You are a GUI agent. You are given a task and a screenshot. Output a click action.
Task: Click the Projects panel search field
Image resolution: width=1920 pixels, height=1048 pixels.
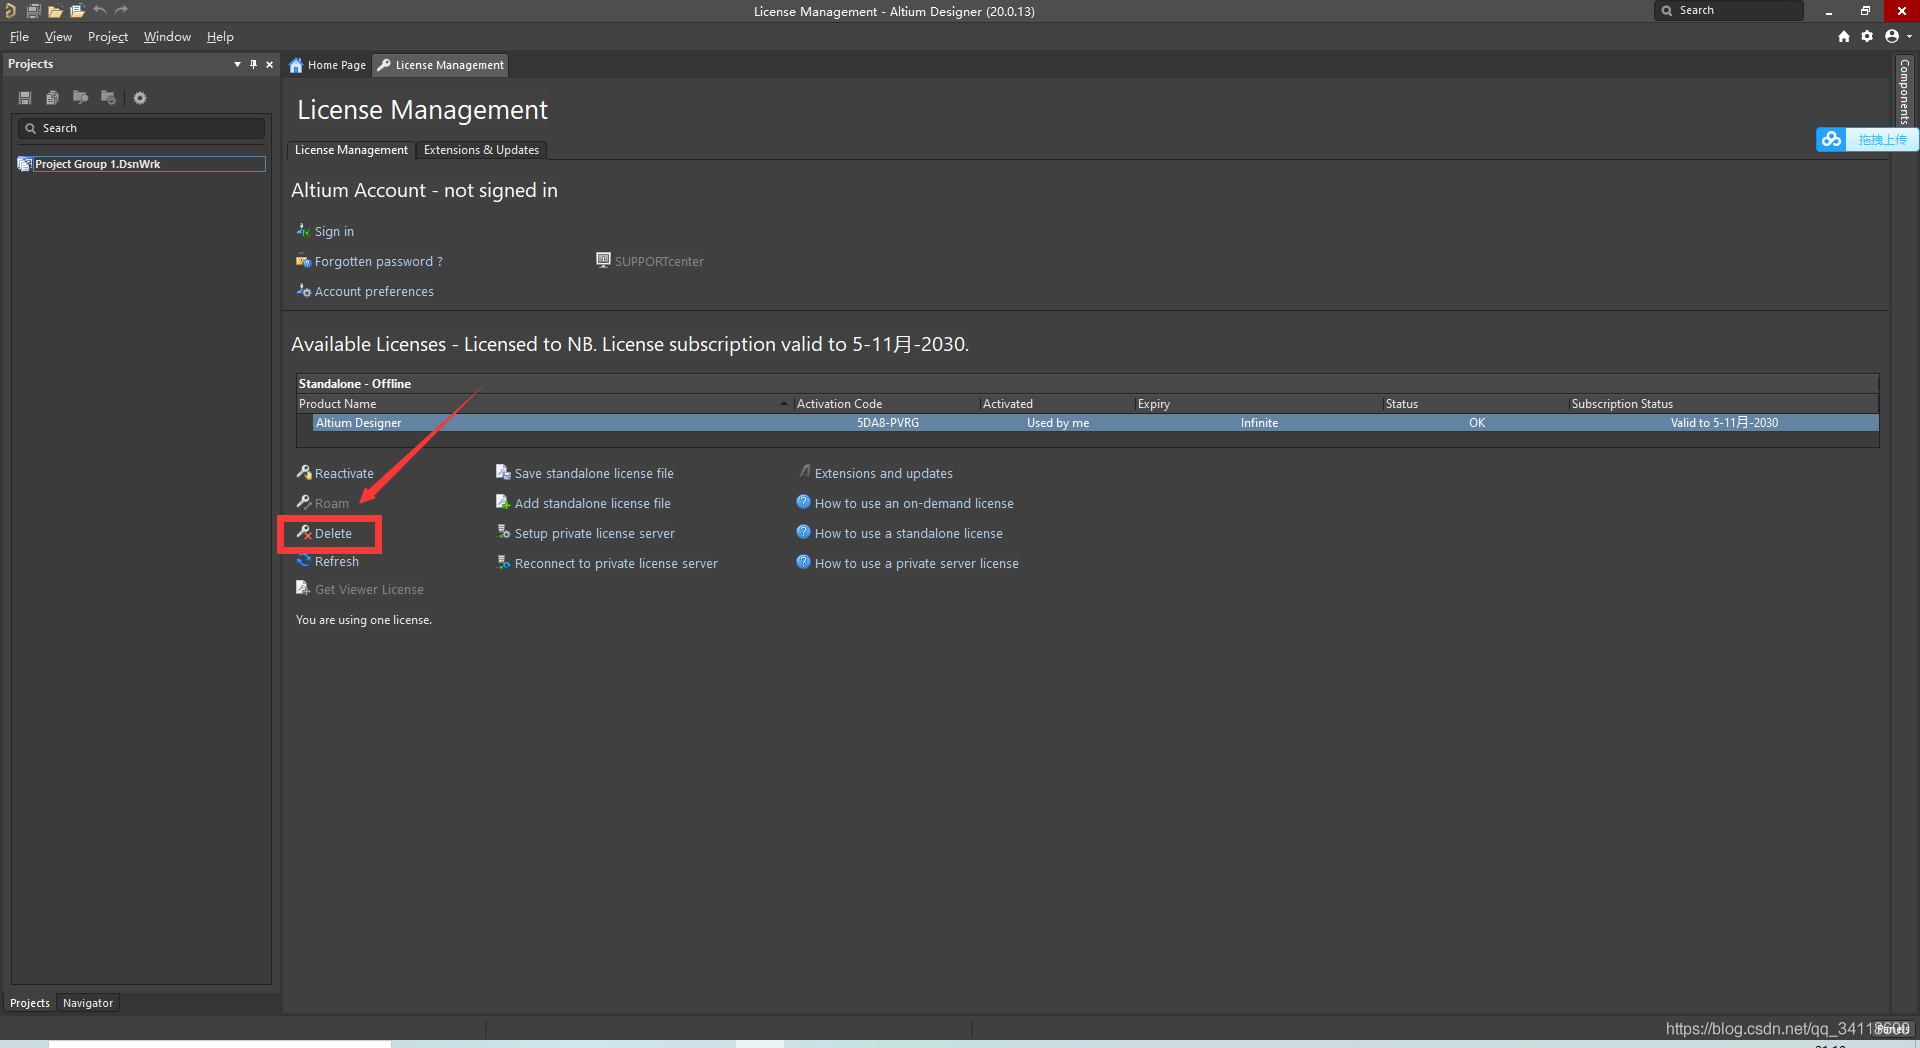point(141,128)
